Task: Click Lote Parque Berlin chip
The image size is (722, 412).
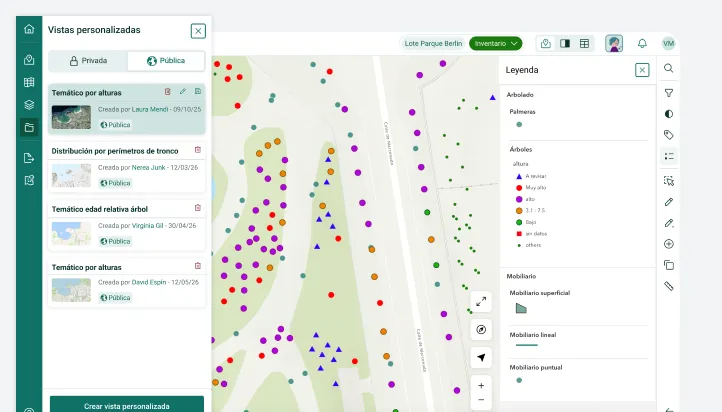Action: 433,44
